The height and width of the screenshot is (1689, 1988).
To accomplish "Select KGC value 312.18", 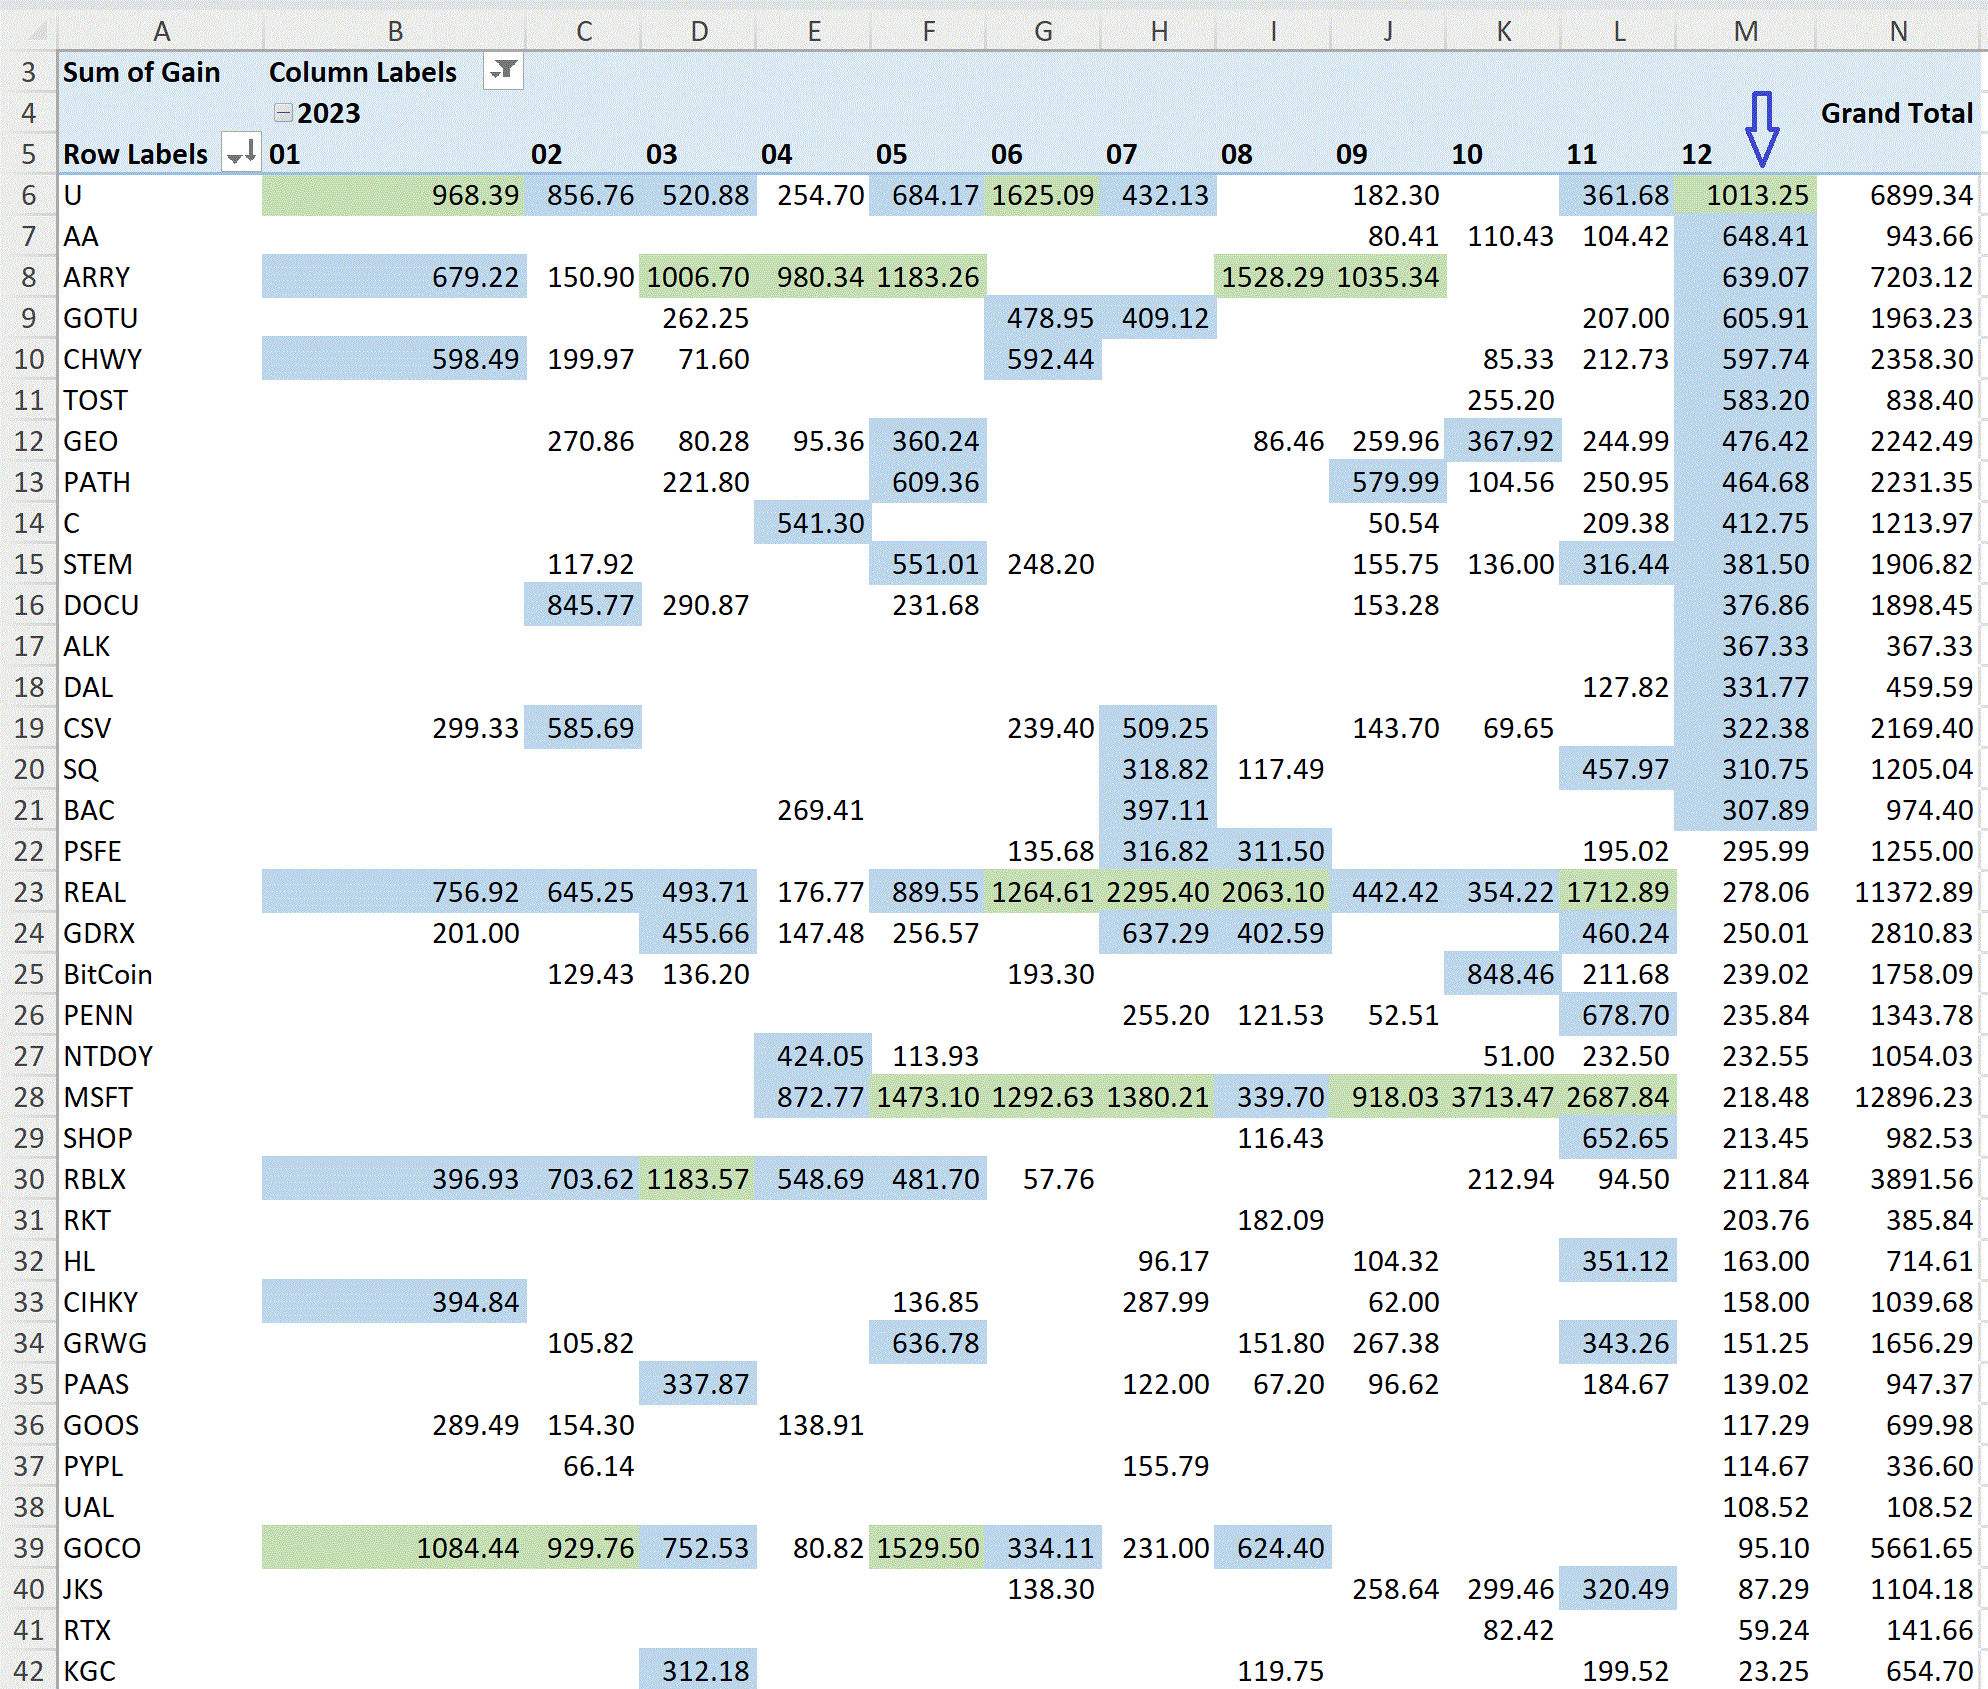I will point(699,1671).
